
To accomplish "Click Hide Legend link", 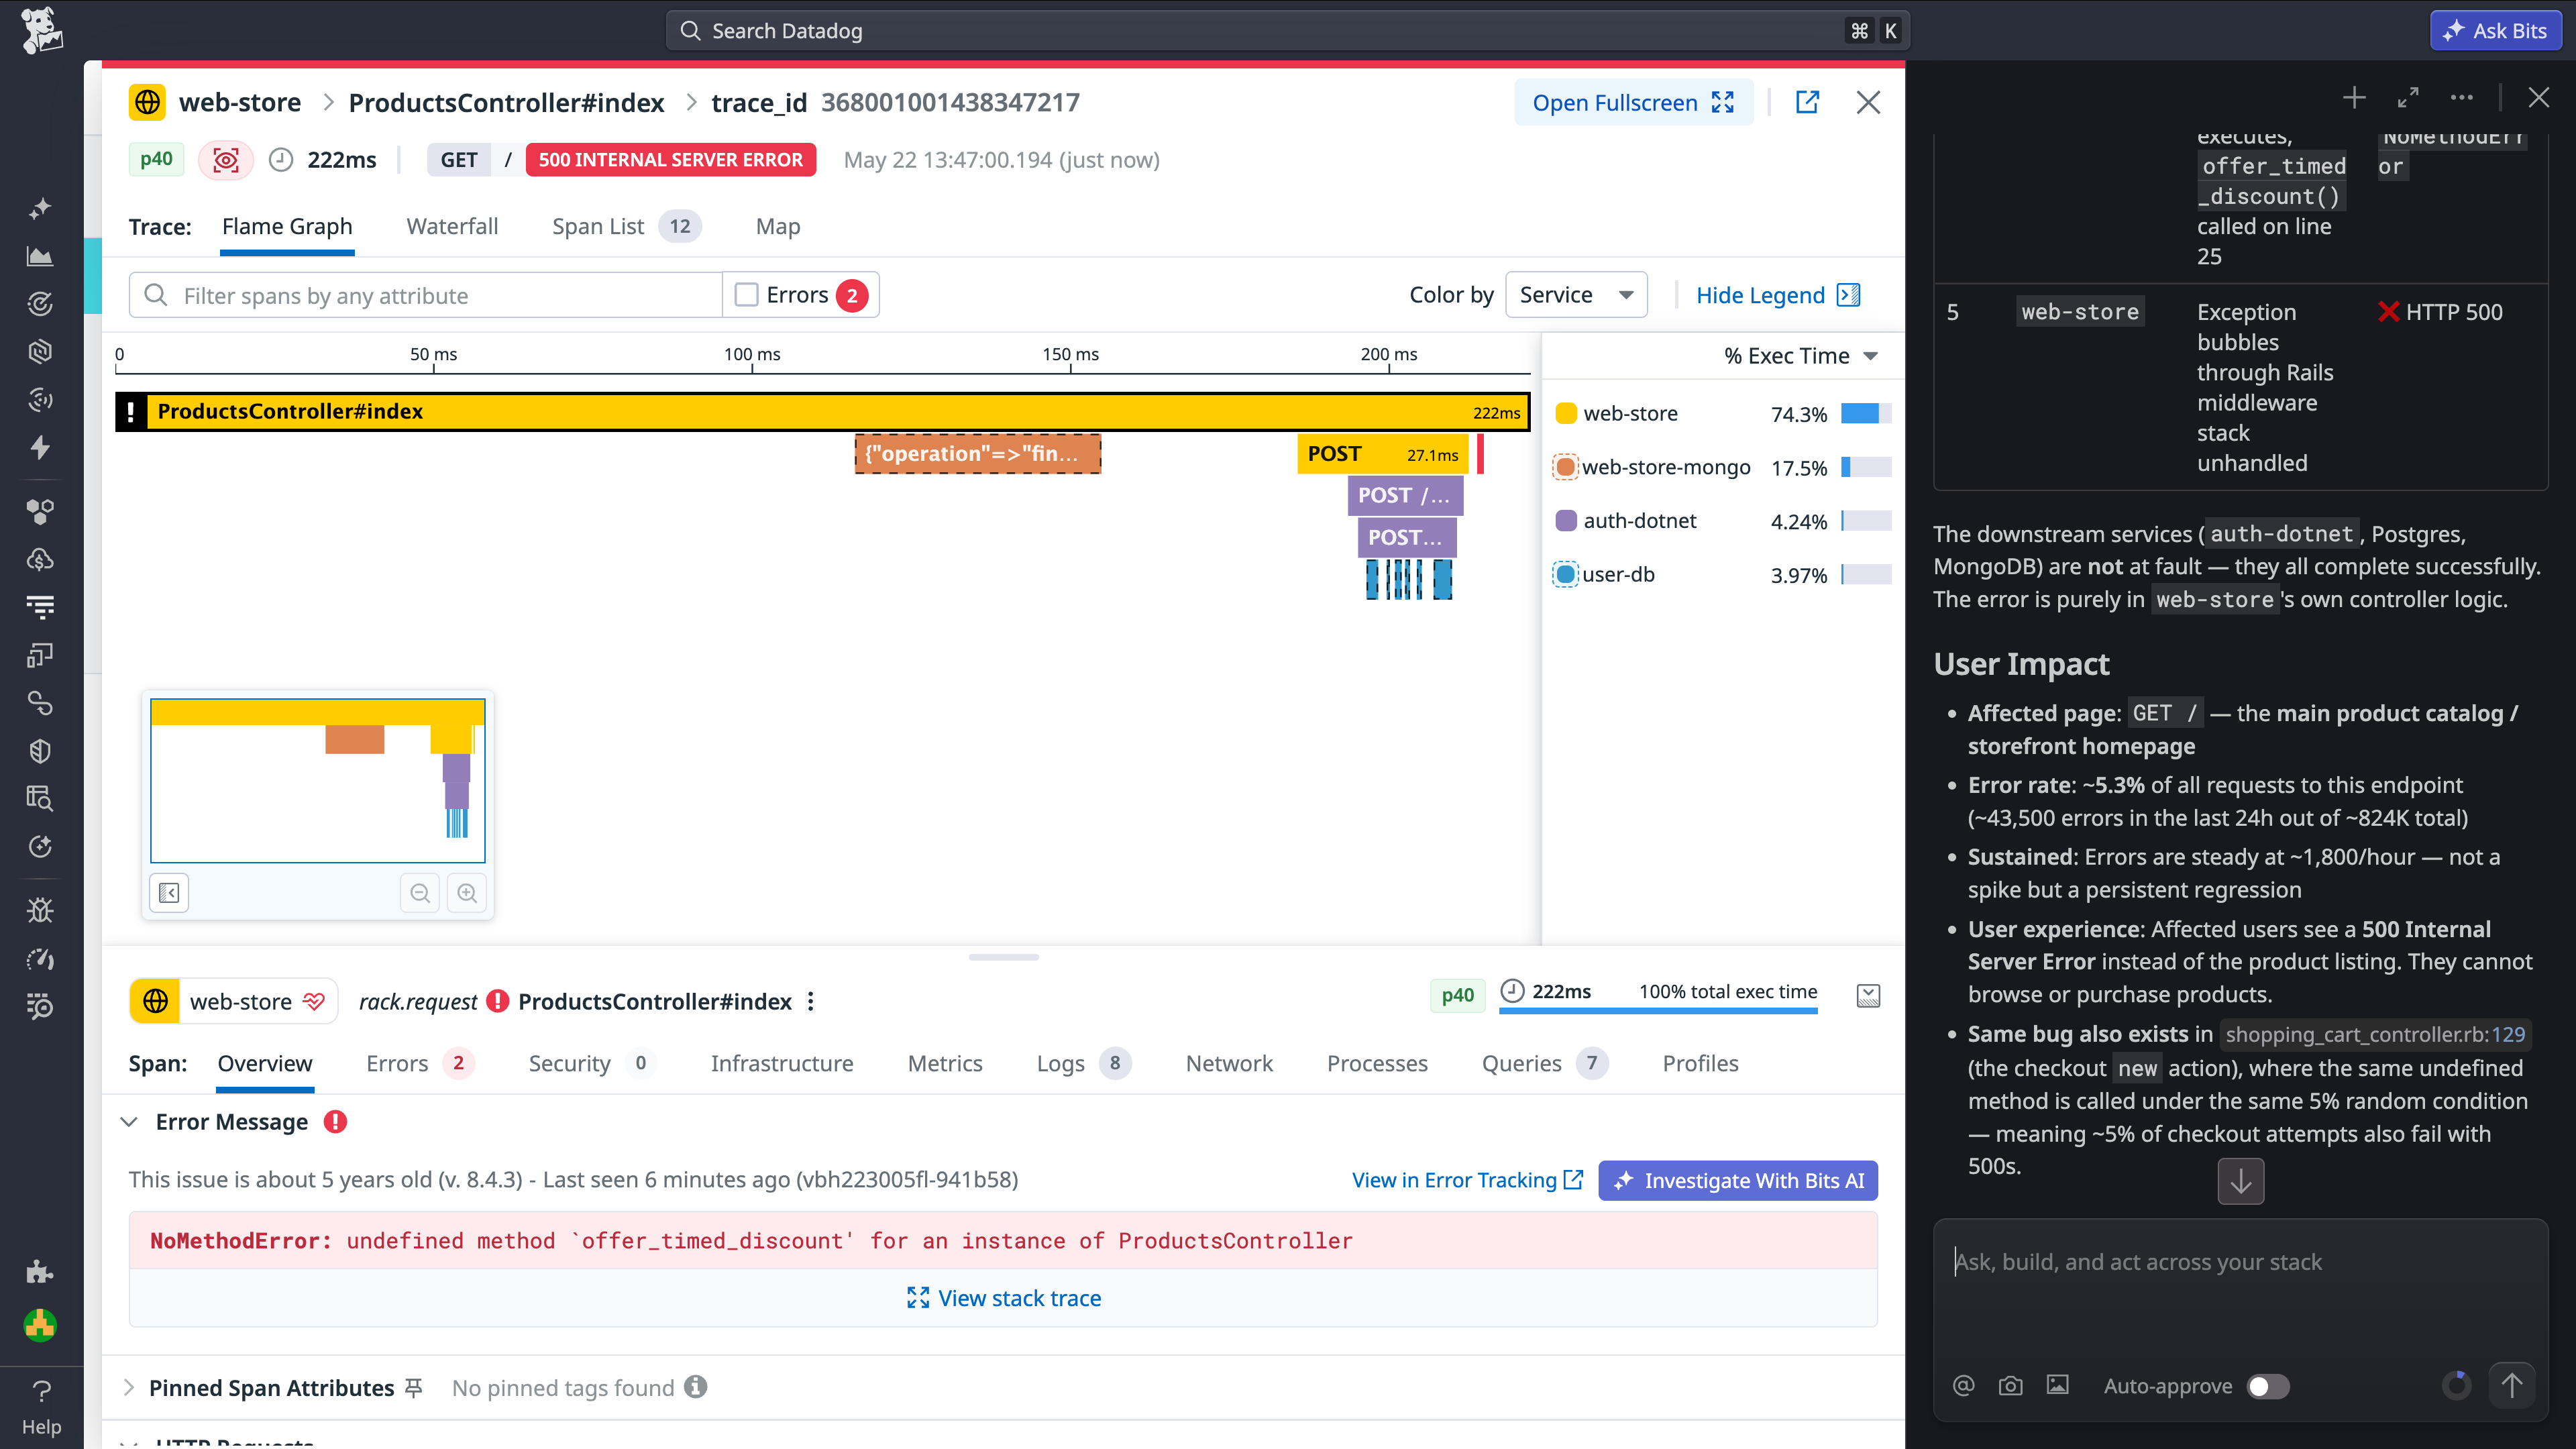I will (1778, 295).
